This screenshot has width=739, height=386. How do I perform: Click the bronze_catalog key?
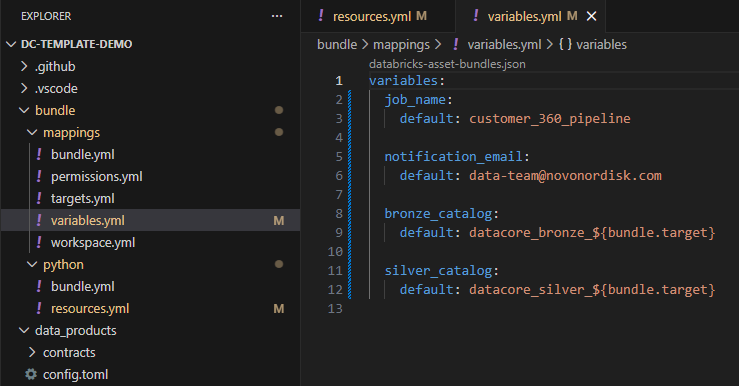click(438, 214)
